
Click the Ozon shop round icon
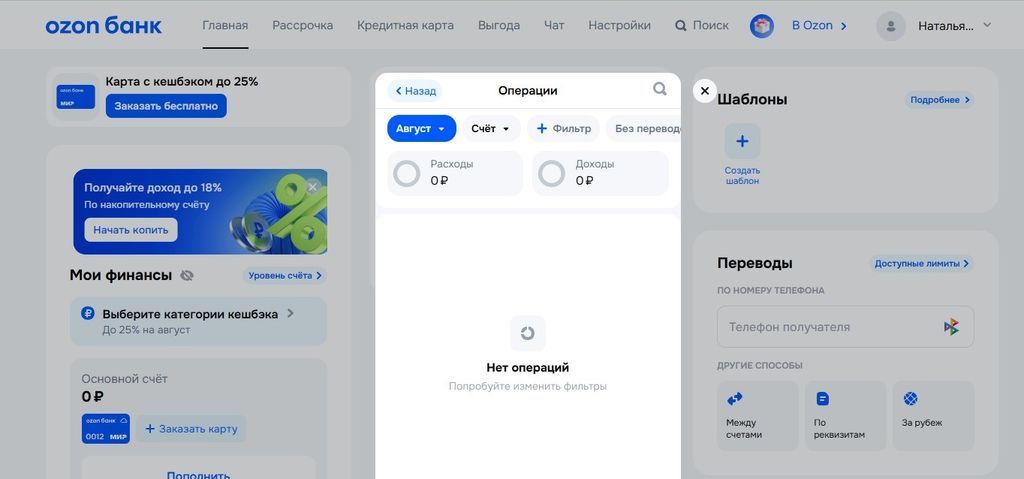(x=761, y=26)
